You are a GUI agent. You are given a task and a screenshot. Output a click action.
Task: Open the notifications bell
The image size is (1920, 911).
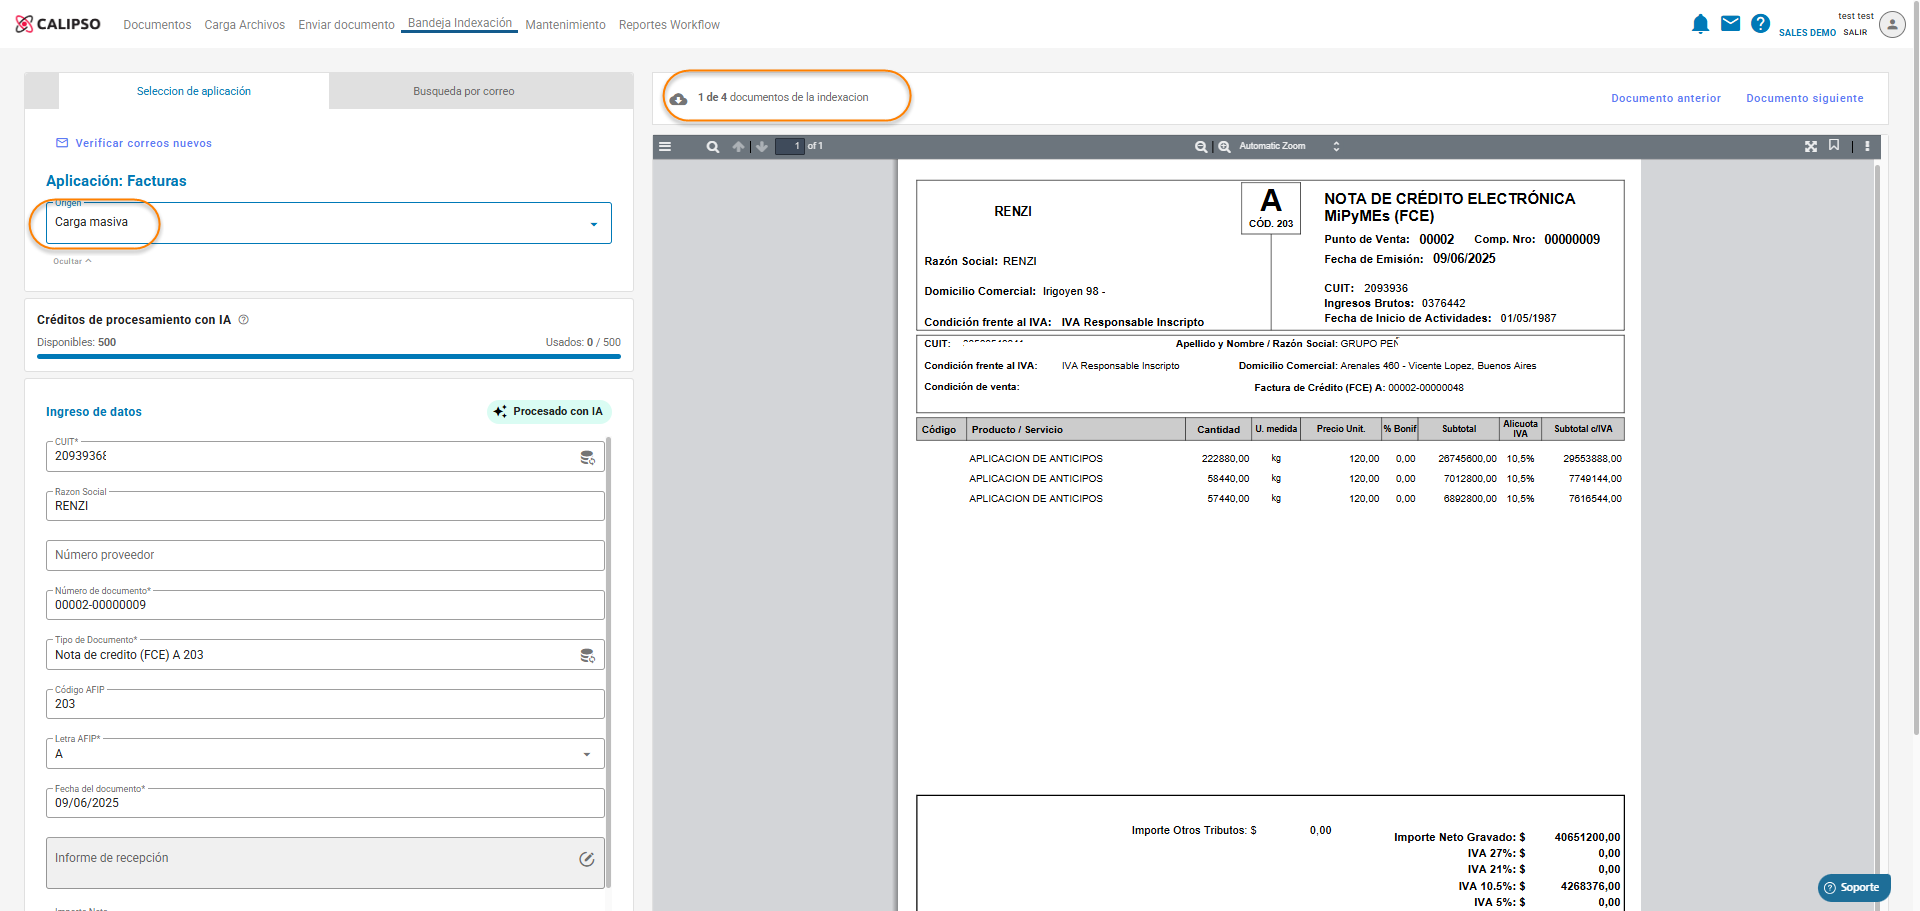1700,24
